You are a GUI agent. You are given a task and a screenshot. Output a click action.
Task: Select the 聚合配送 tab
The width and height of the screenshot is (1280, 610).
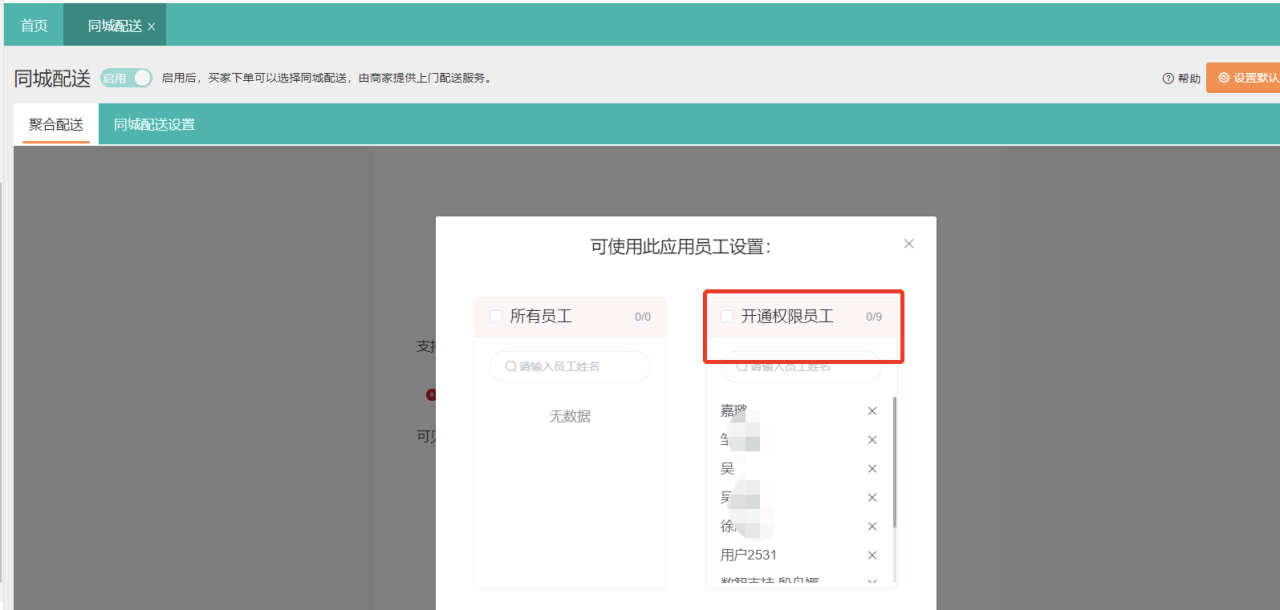[56, 125]
